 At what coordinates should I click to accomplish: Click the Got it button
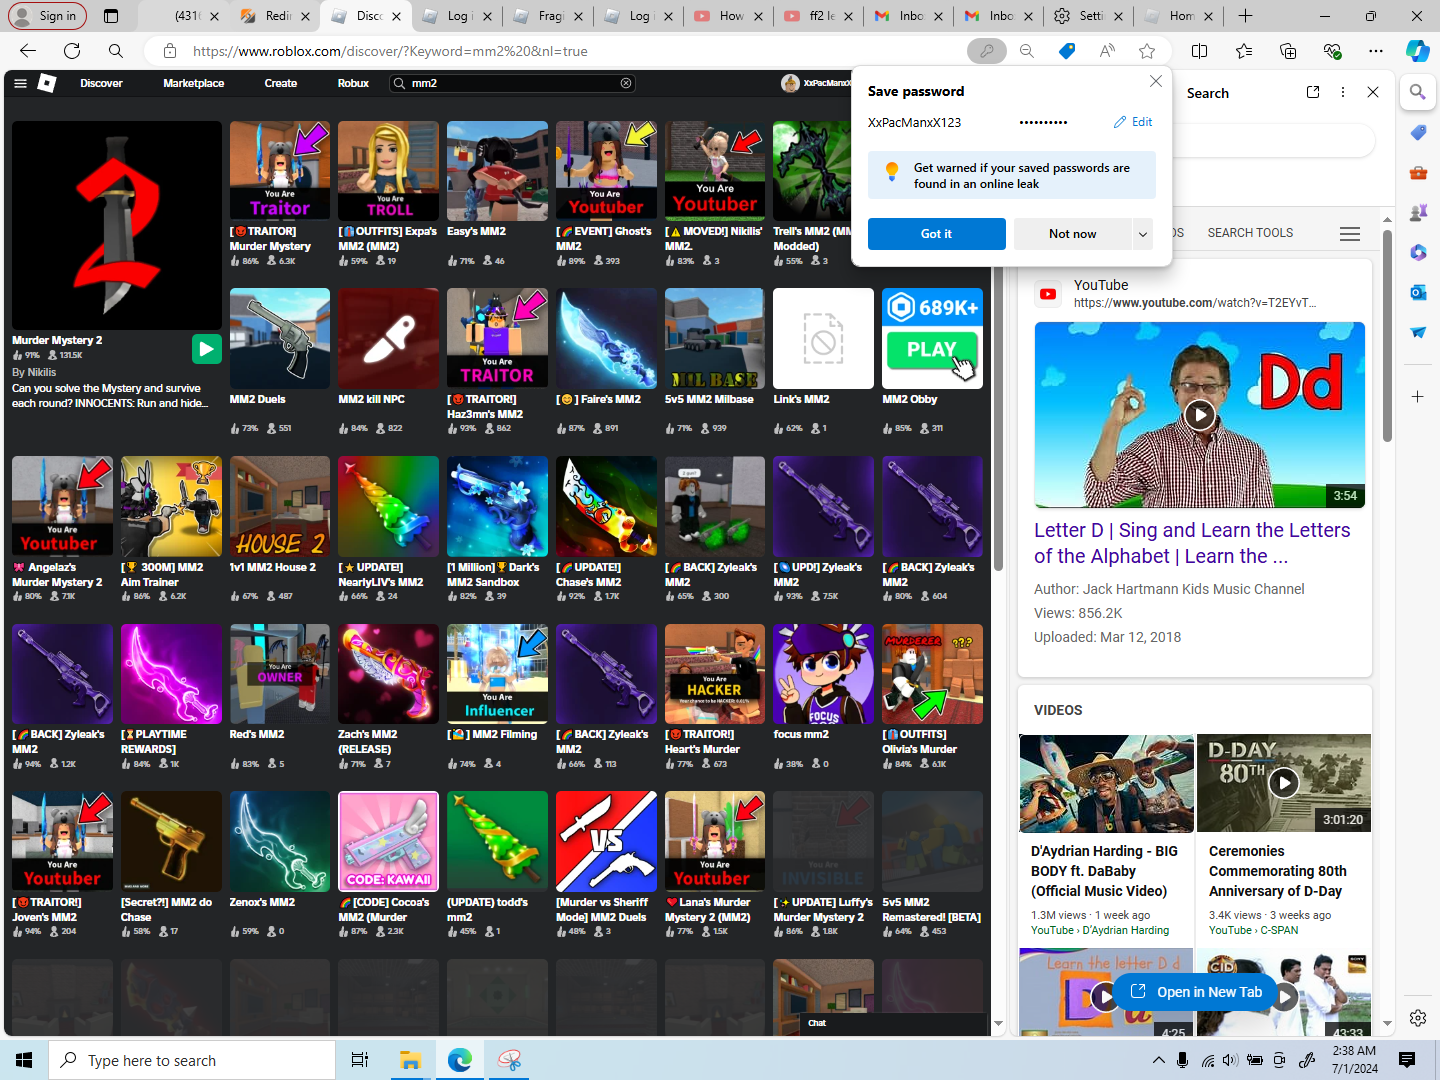pos(937,234)
